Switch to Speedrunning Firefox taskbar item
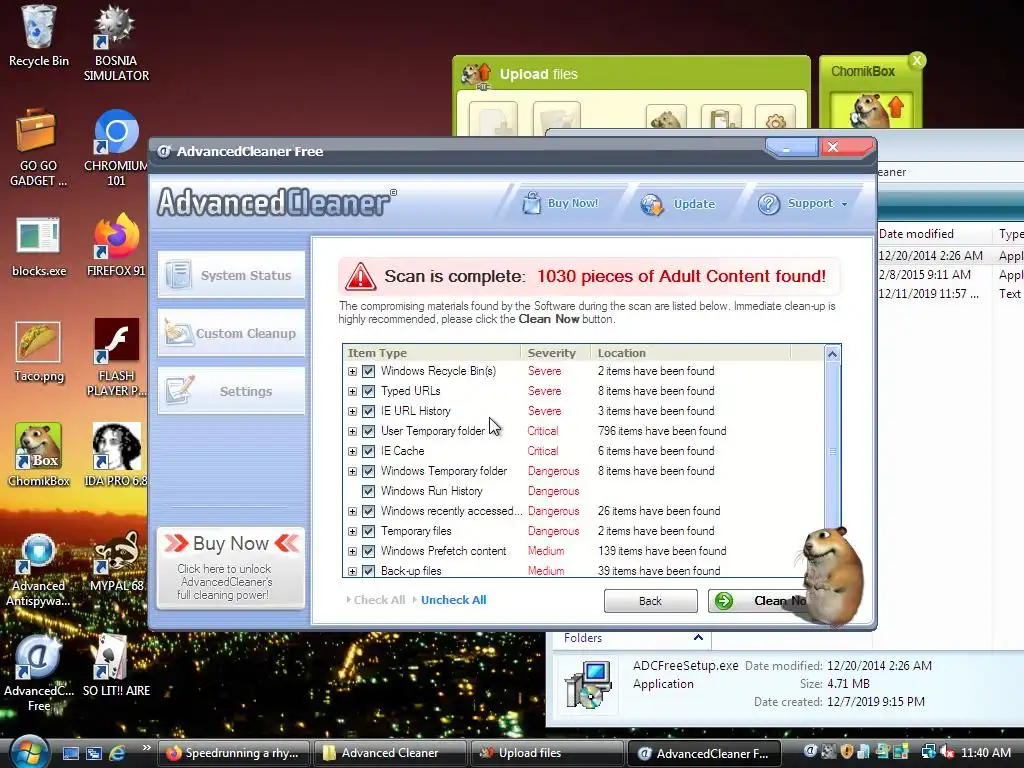This screenshot has width=1024, height=768. point(234,753)
